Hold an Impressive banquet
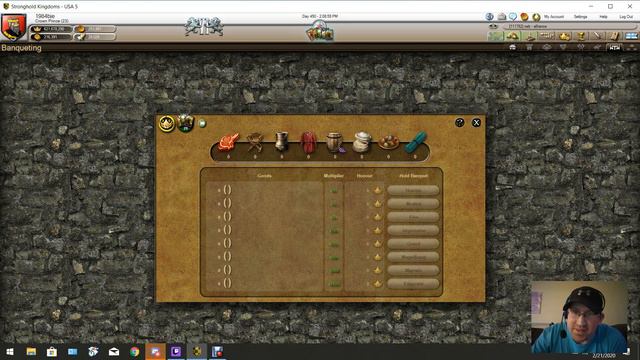This screenshot has width=640, height=360. point(413,230)
